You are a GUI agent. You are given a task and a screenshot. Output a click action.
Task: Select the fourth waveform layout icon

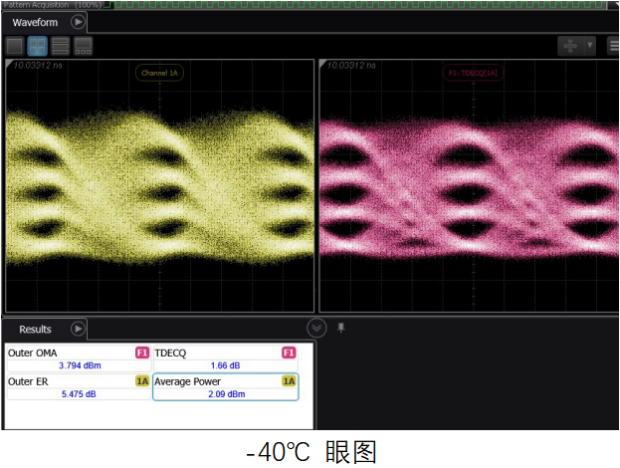click(83, 45)
